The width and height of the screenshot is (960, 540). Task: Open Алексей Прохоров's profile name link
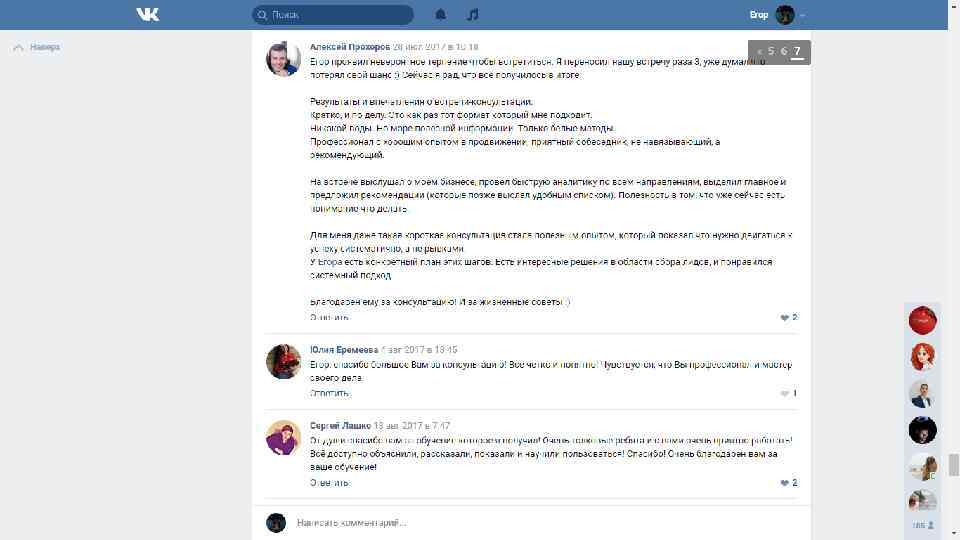point(350,47)
